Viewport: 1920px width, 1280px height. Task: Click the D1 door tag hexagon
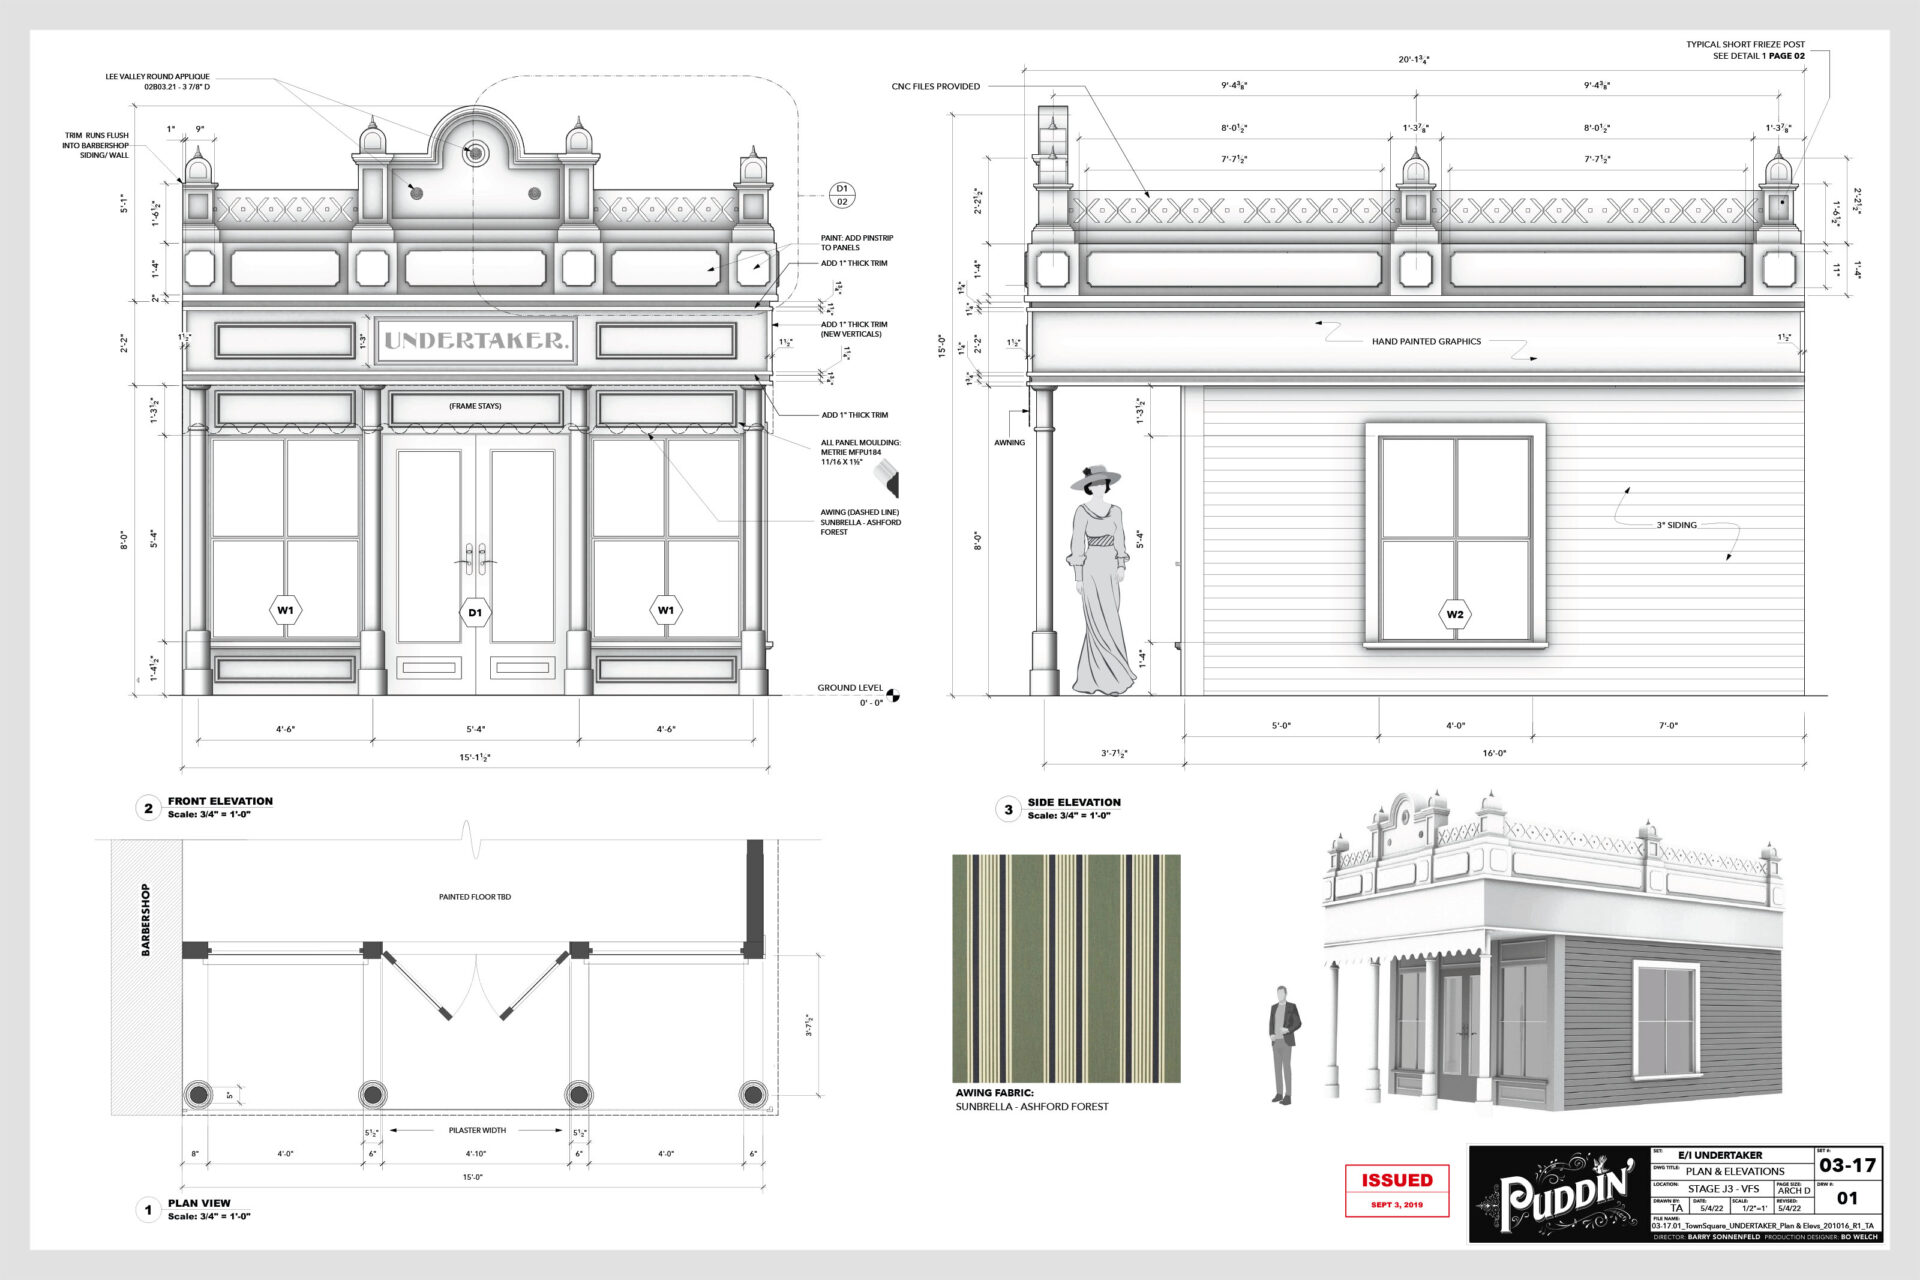click(x=475, y=613)
